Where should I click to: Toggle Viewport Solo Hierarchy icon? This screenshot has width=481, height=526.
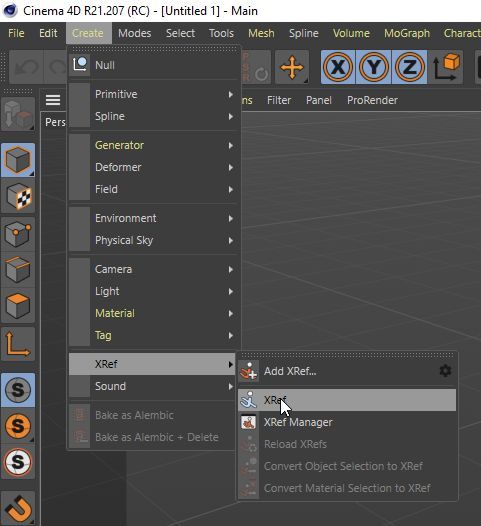tap(18, 462)
